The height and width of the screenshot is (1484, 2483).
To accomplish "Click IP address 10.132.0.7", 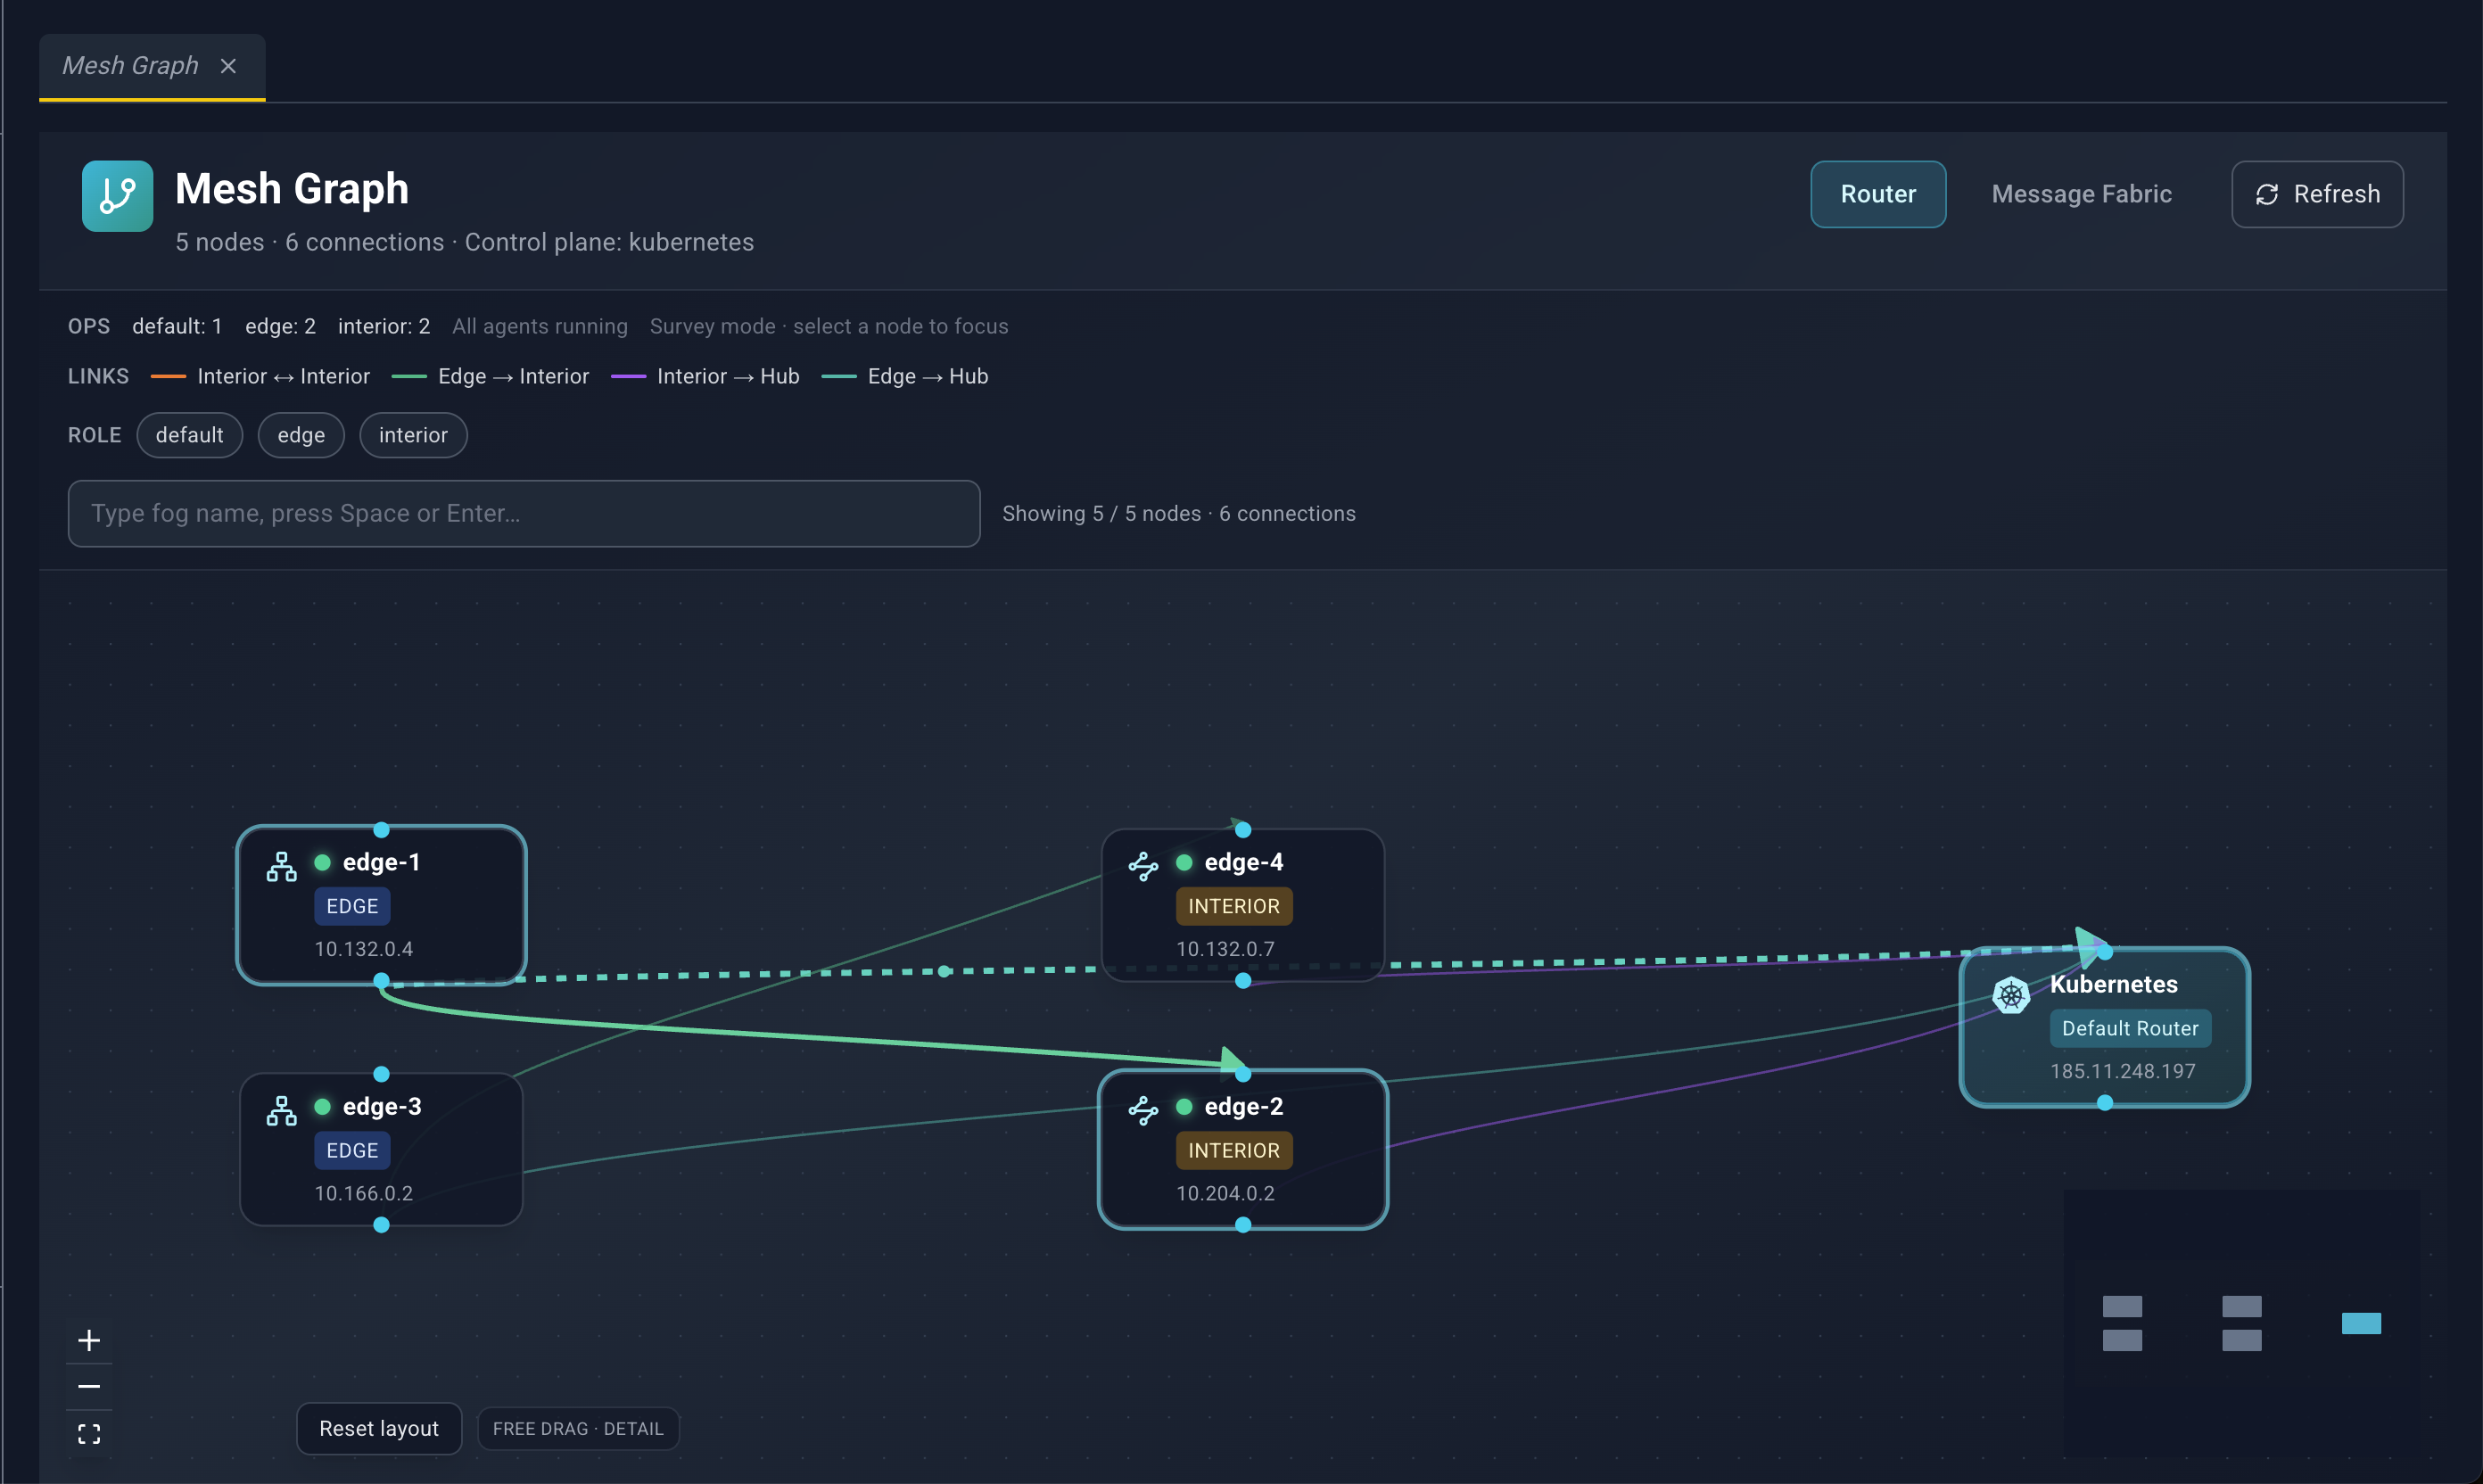I will pyautogui.click(x=1226, y=949).
